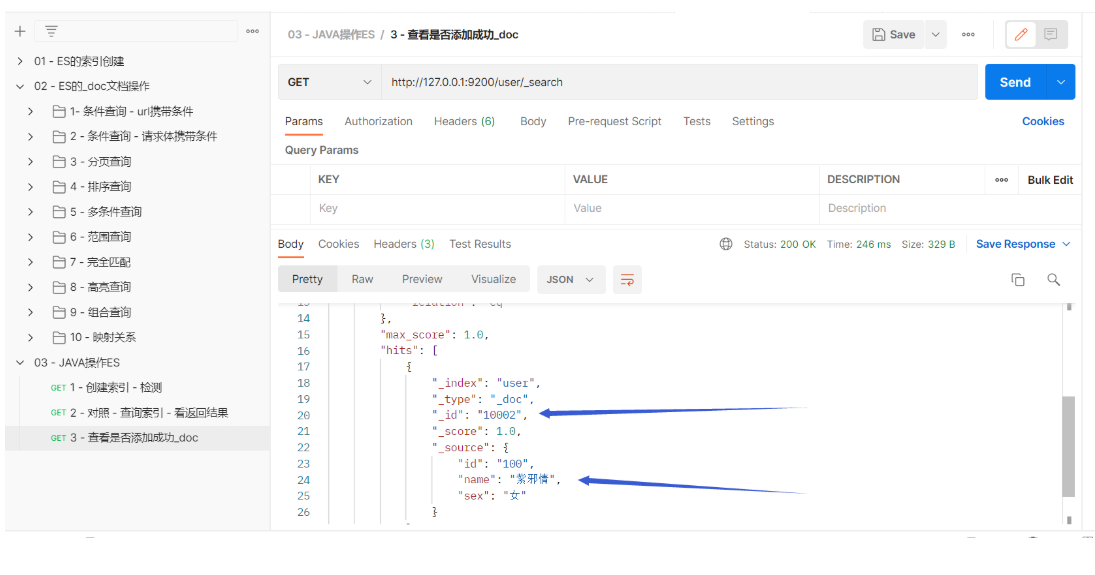Collapse the 03 - JAVA操作ES collection
Screen dimensions: 1095x575
pyautogui.click(x=20, y=363)
